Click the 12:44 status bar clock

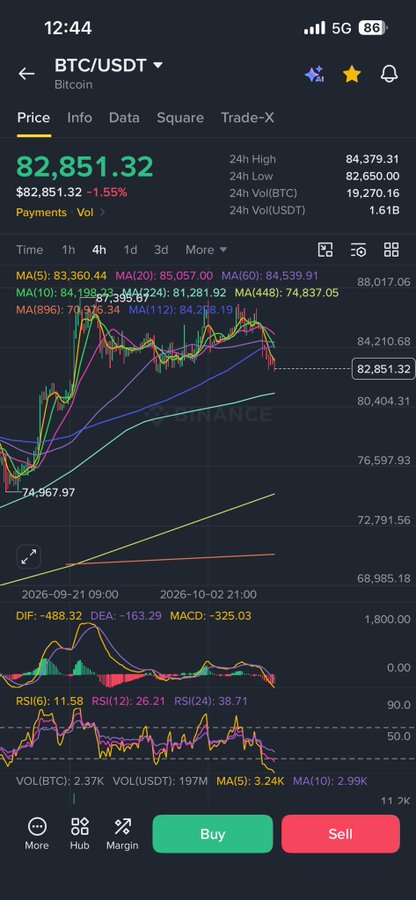coord(68,28)
